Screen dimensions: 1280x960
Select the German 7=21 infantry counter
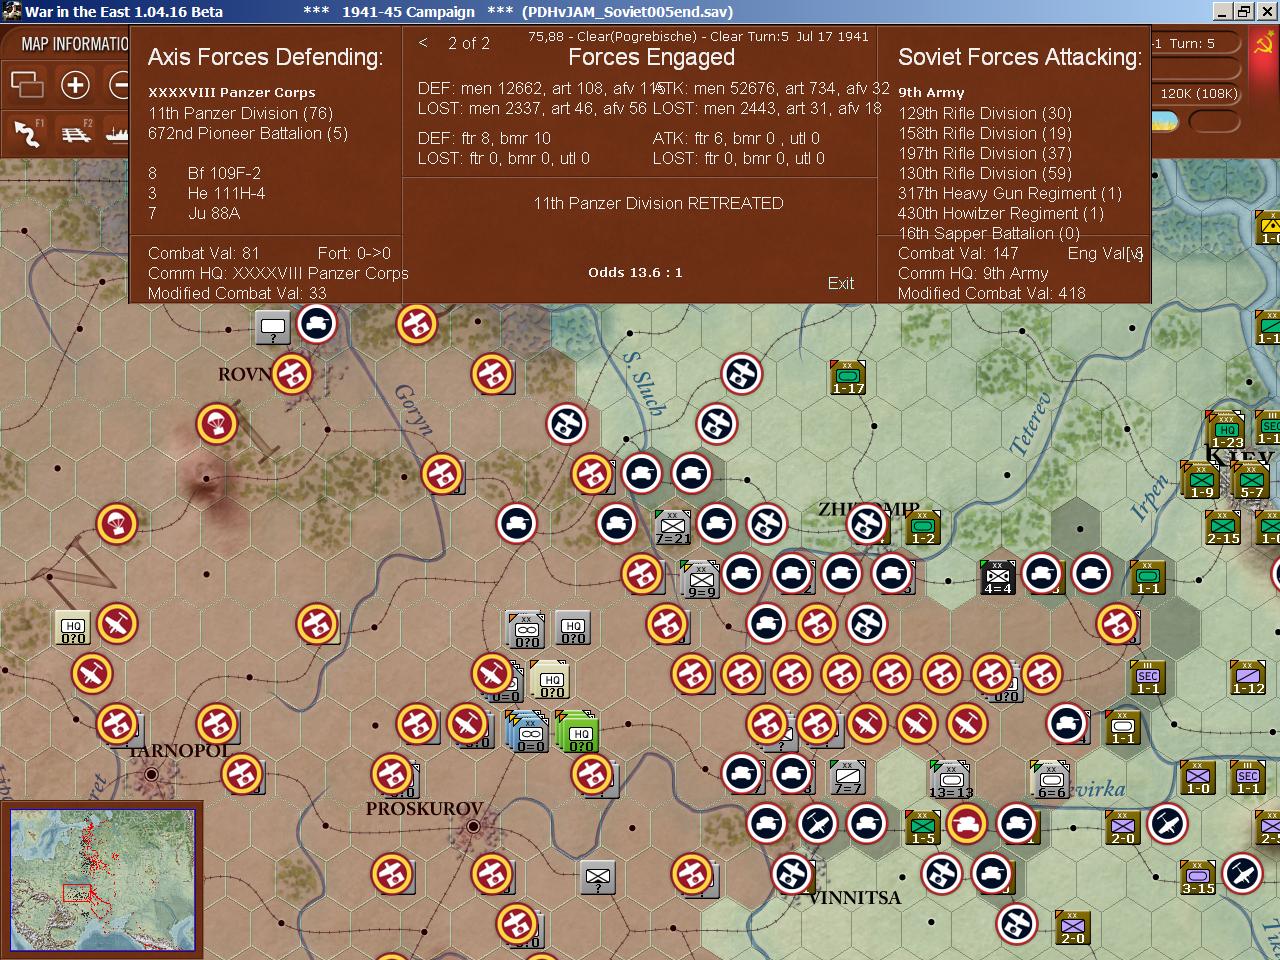(x=672, y=527)
